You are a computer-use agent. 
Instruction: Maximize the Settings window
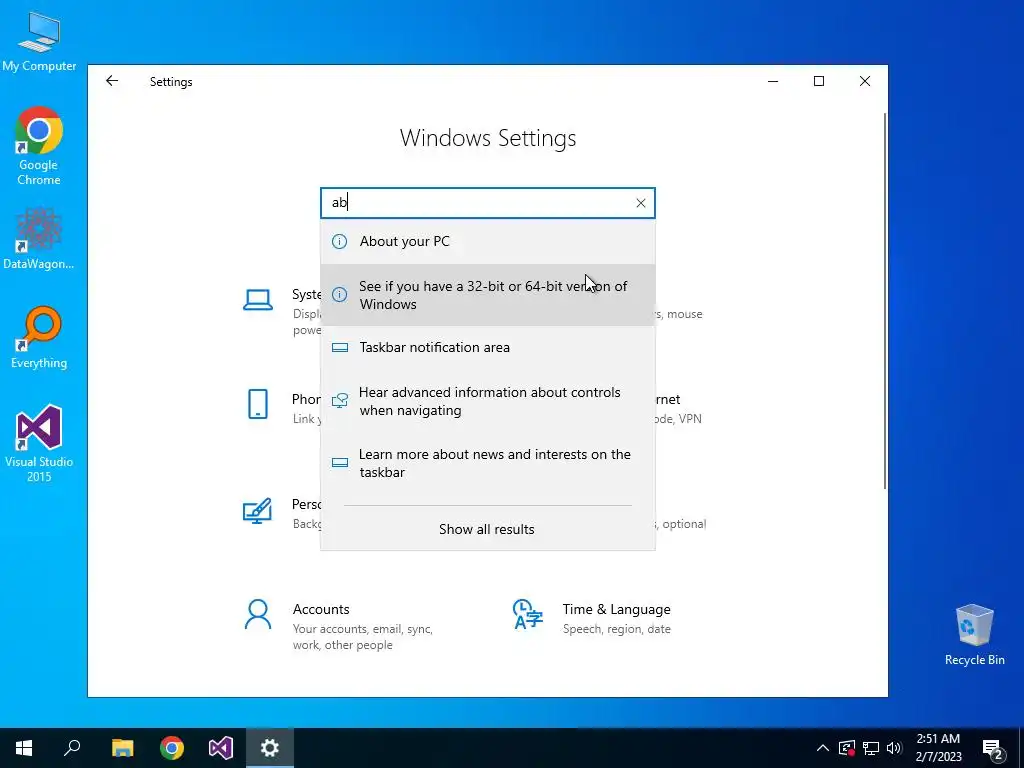pos(819,81)
